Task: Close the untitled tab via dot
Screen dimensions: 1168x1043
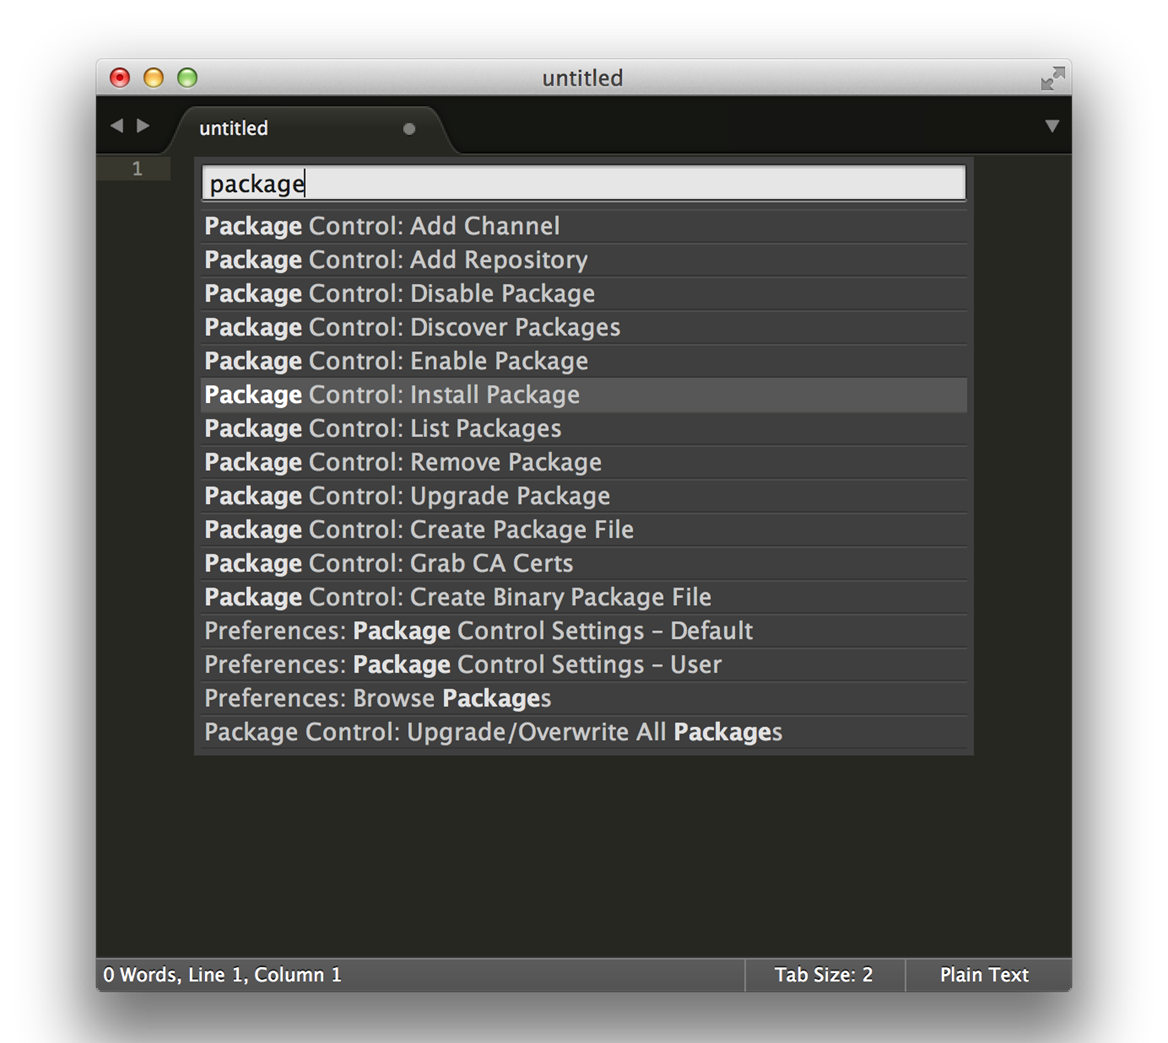Action: point(409,129)
